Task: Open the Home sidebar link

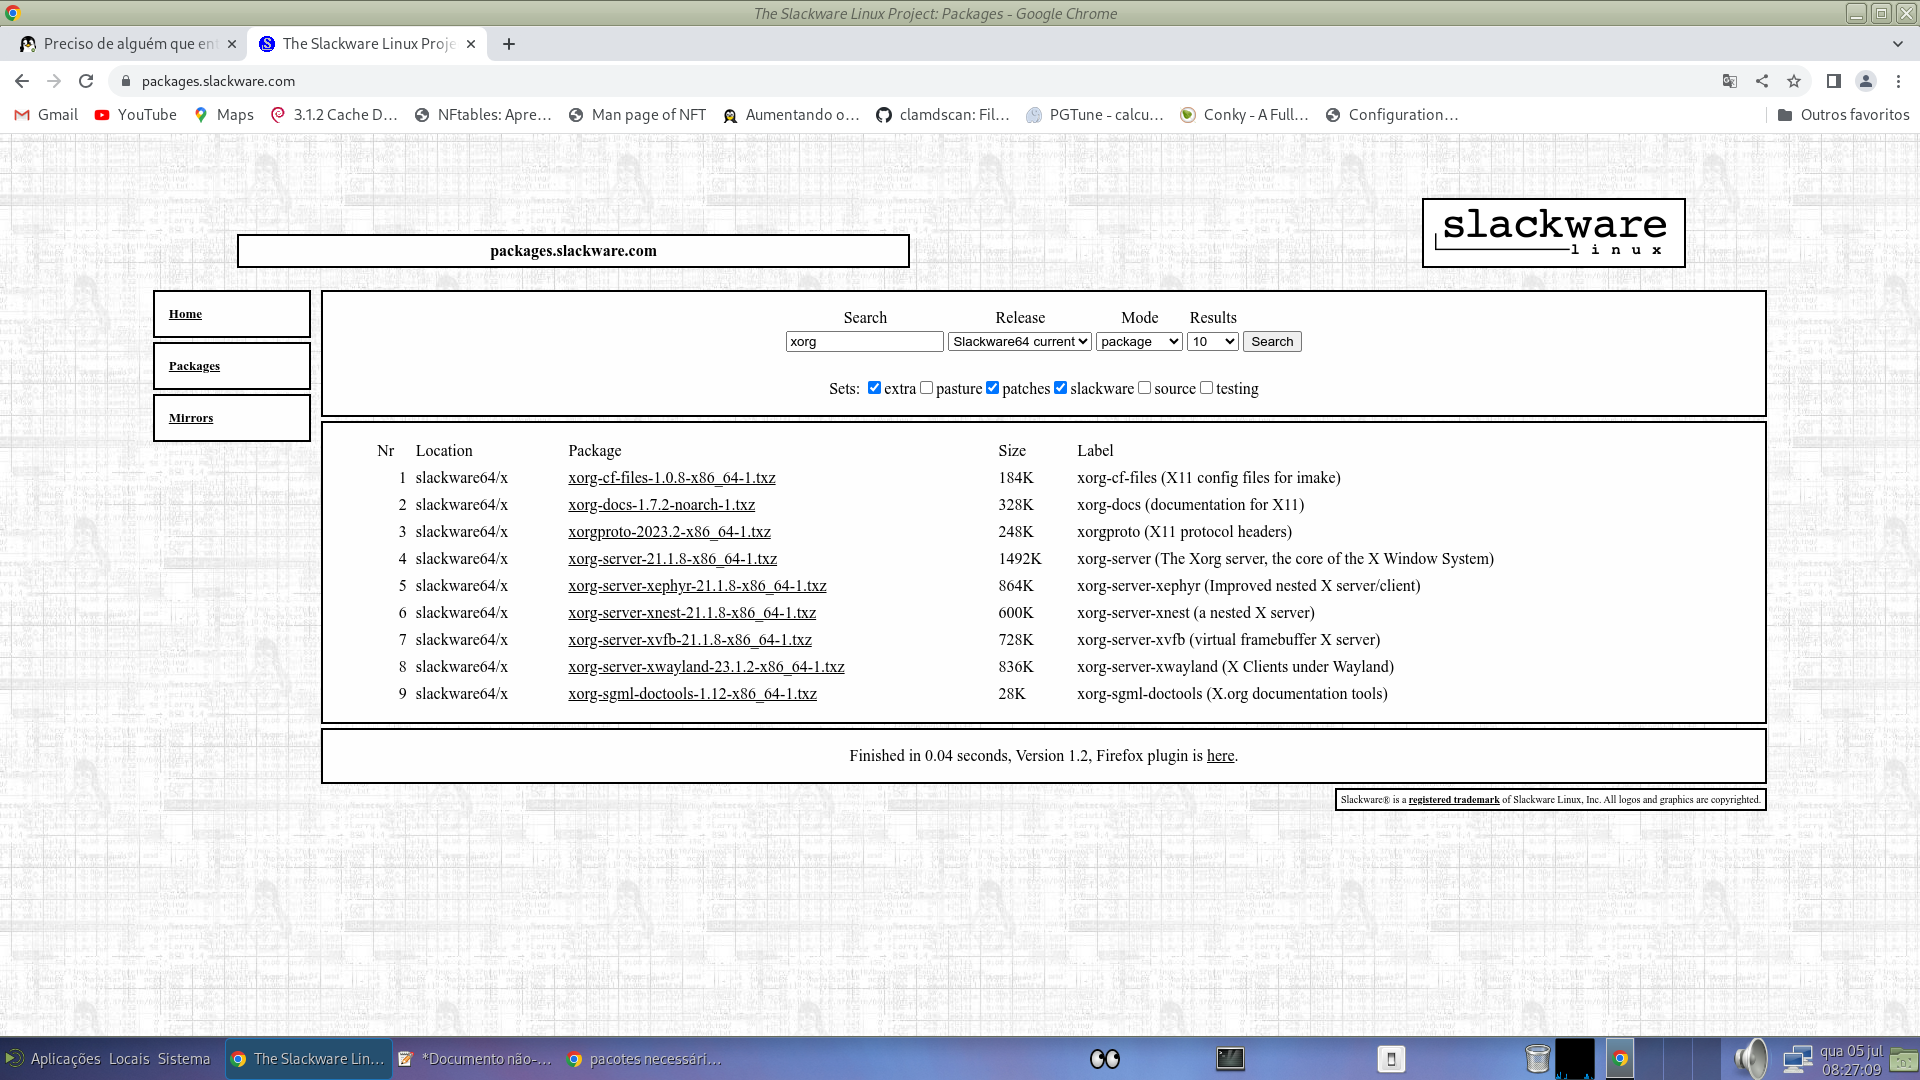Action: pos(185,314)
